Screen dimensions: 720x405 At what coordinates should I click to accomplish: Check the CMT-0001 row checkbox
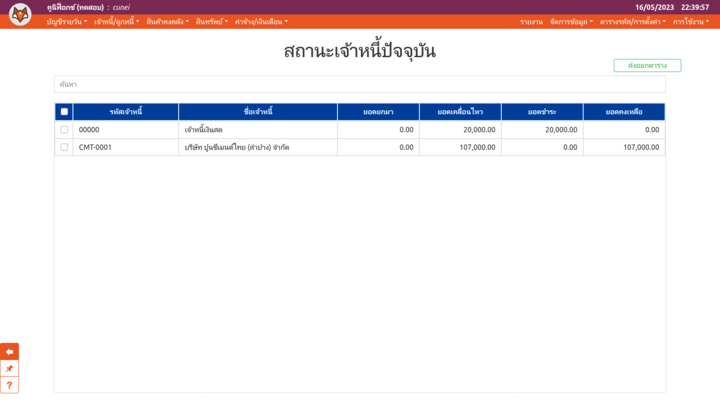pyautogui.click(x=64, y=147)
